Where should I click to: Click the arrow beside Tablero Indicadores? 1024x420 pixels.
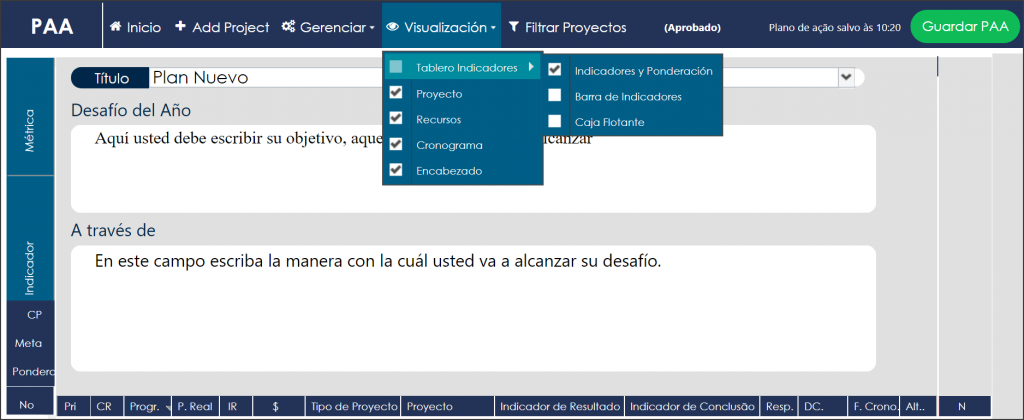[531, 67]
